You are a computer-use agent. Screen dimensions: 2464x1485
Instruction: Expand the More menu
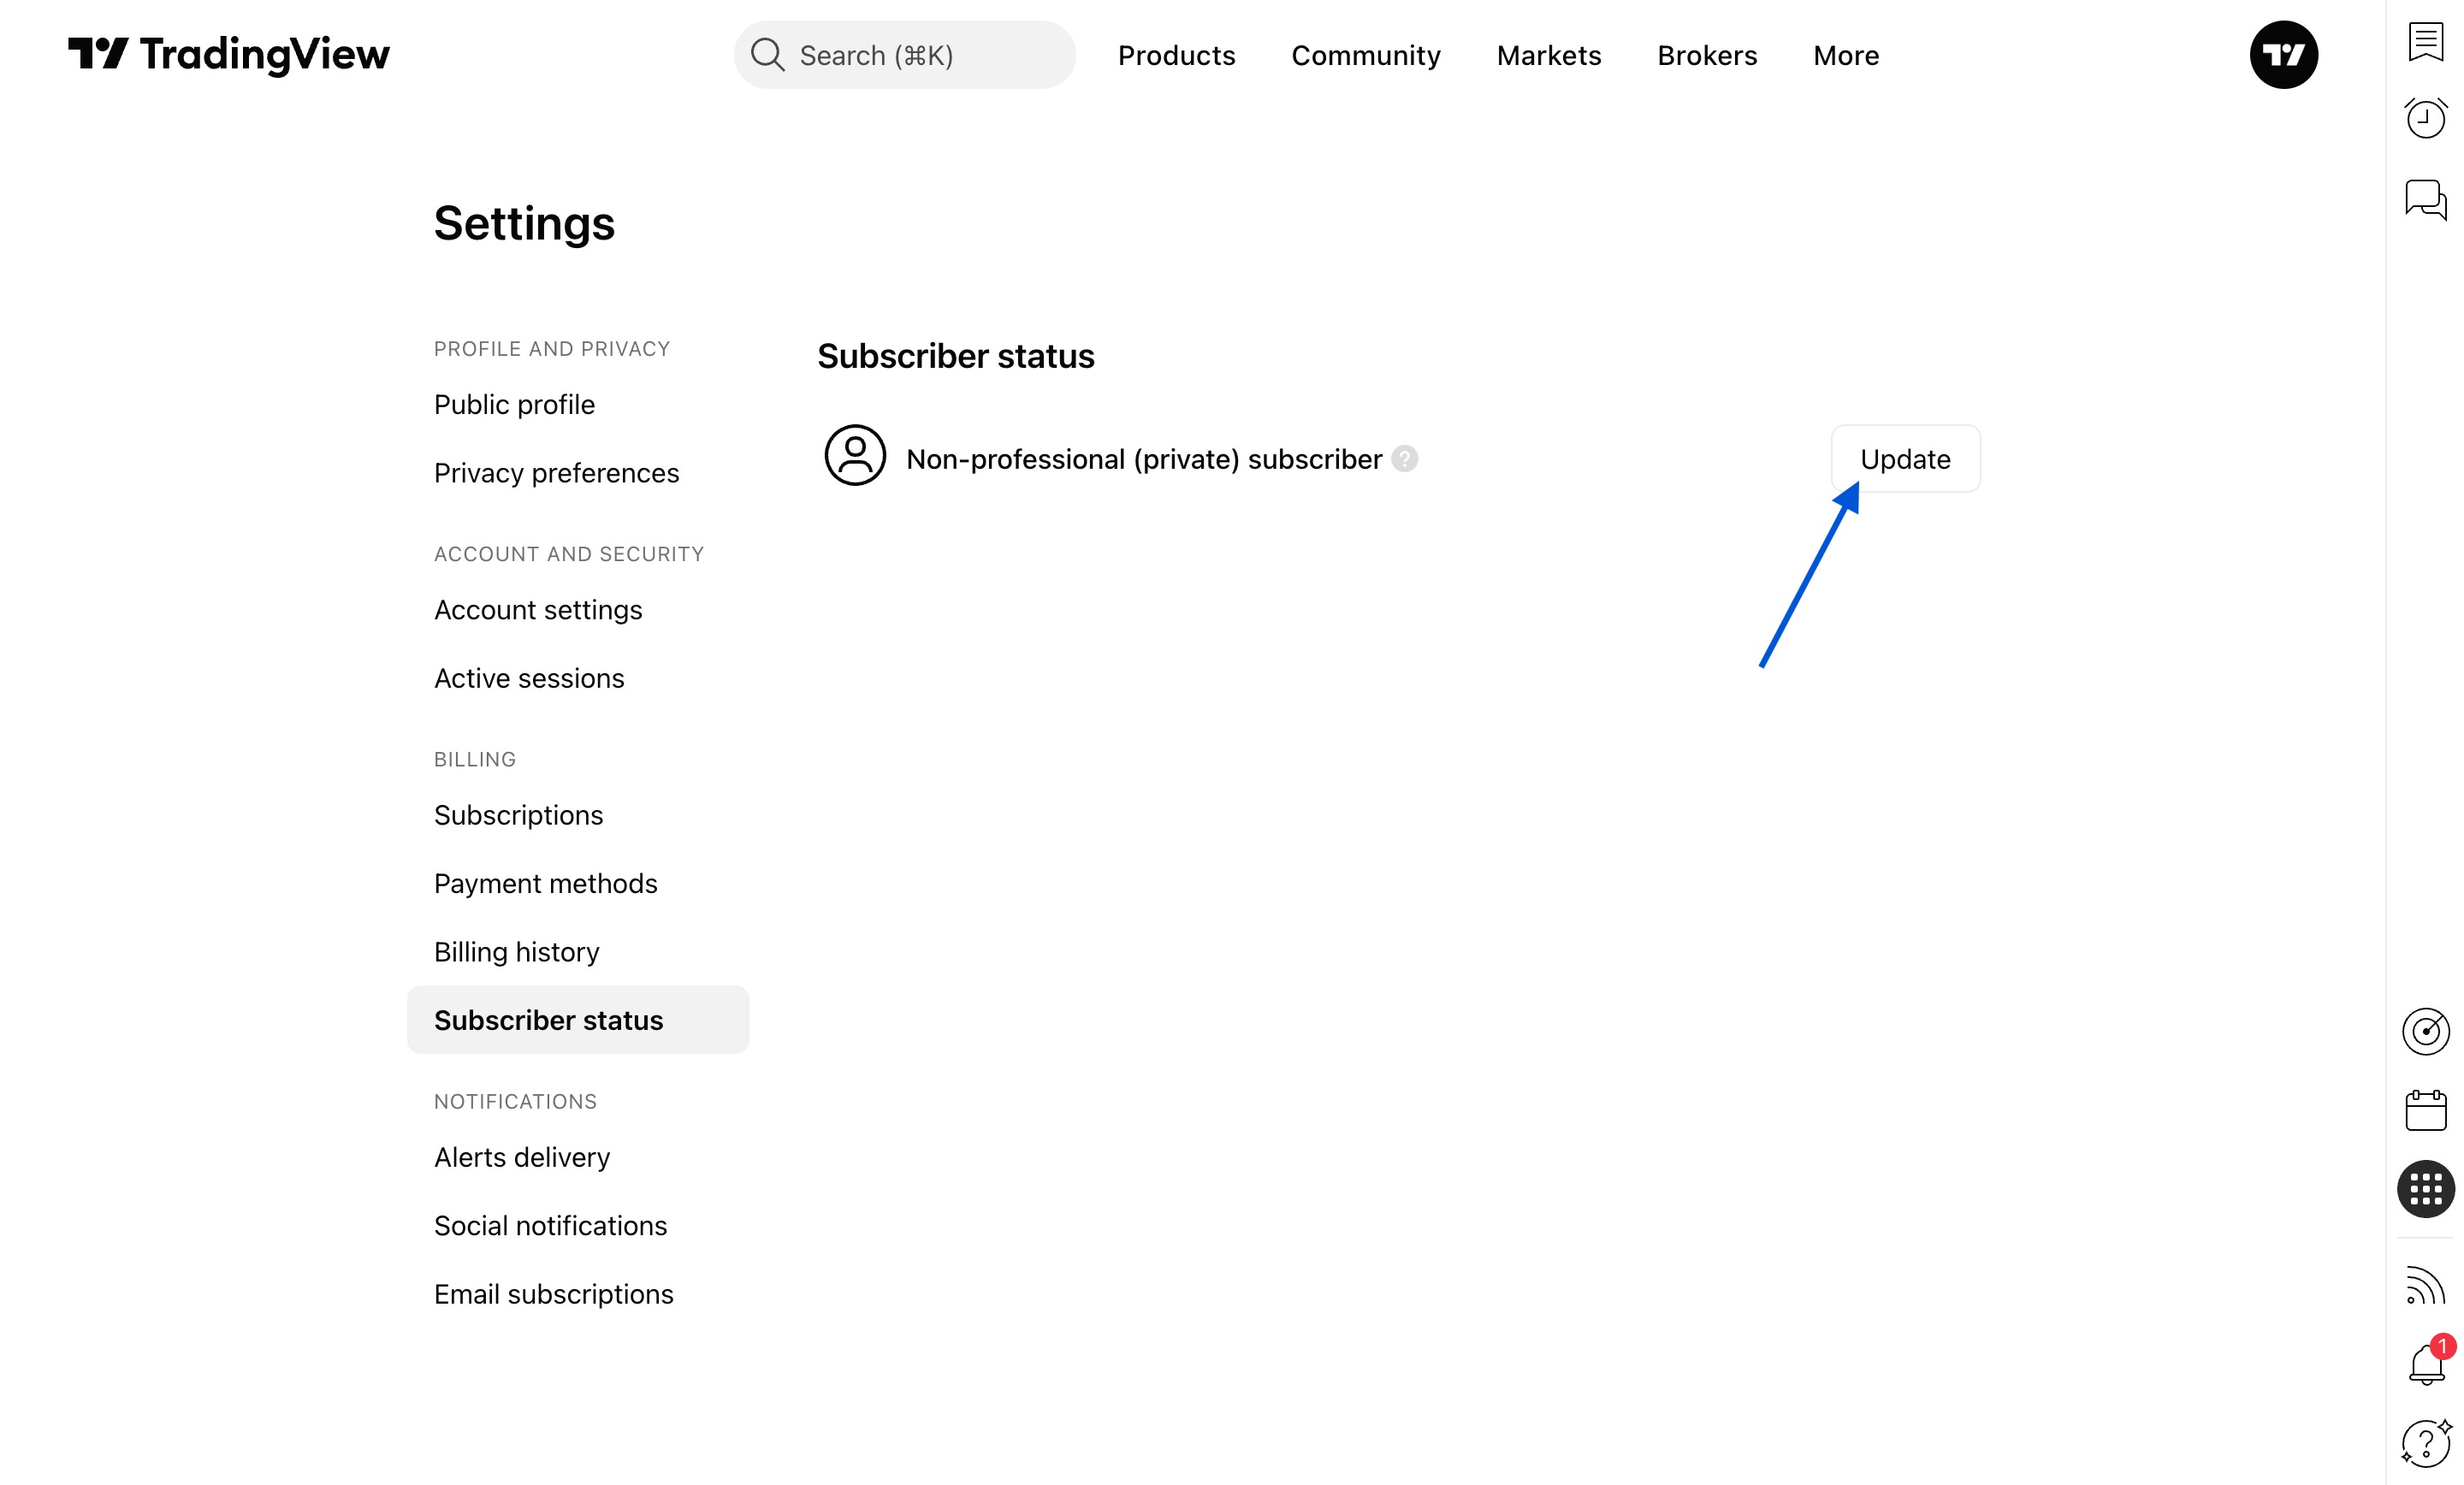pyautogui.click(x=1845, y=55)
